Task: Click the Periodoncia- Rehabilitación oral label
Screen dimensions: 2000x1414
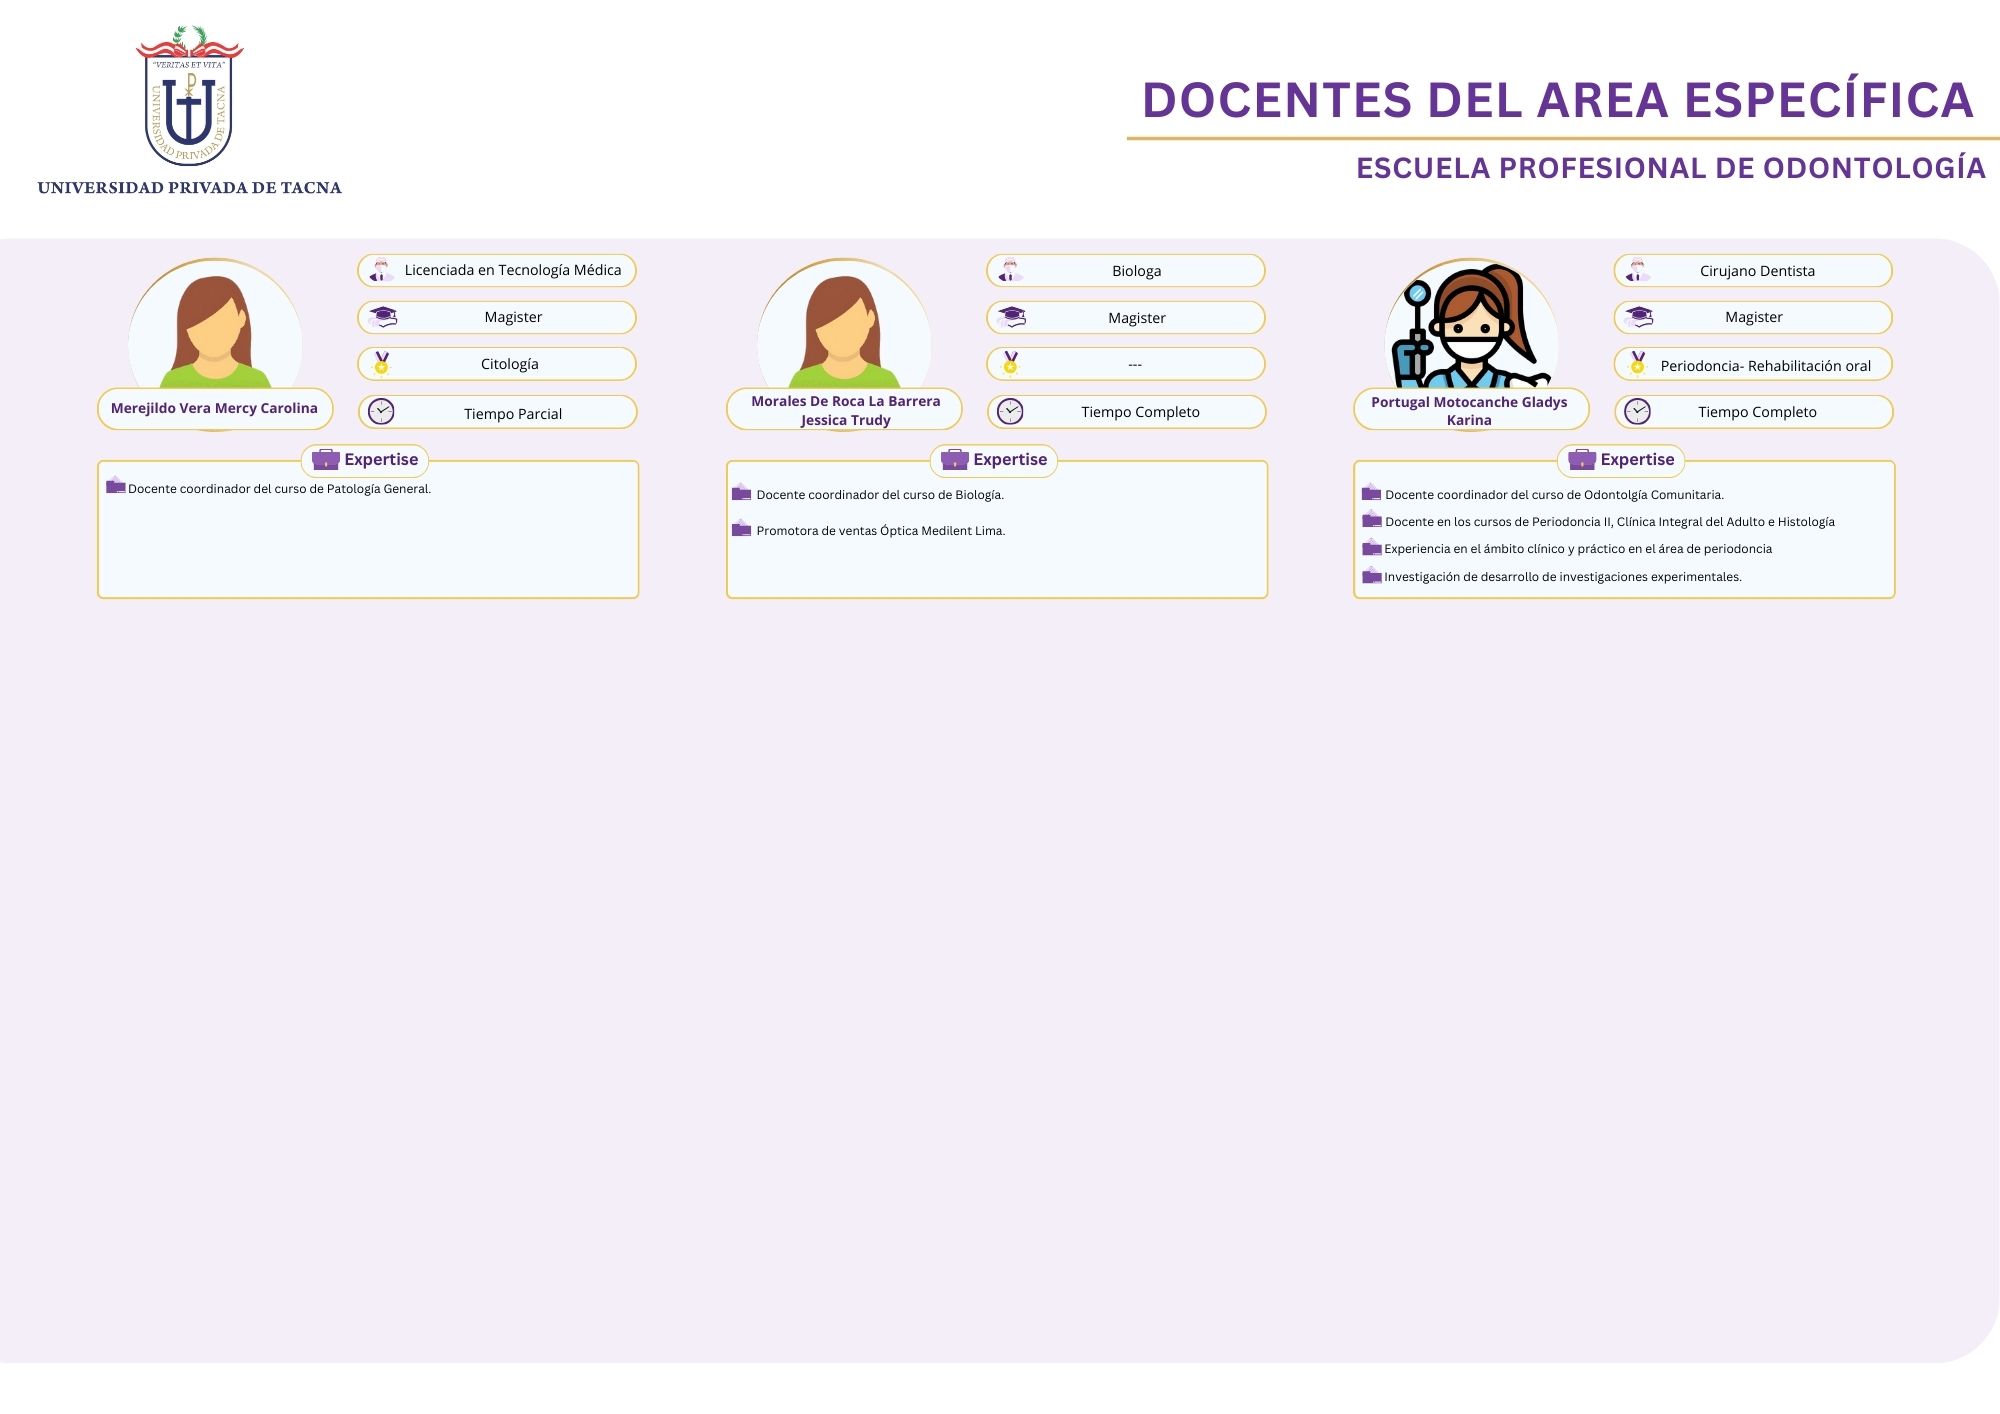Action: [1766, 366]
